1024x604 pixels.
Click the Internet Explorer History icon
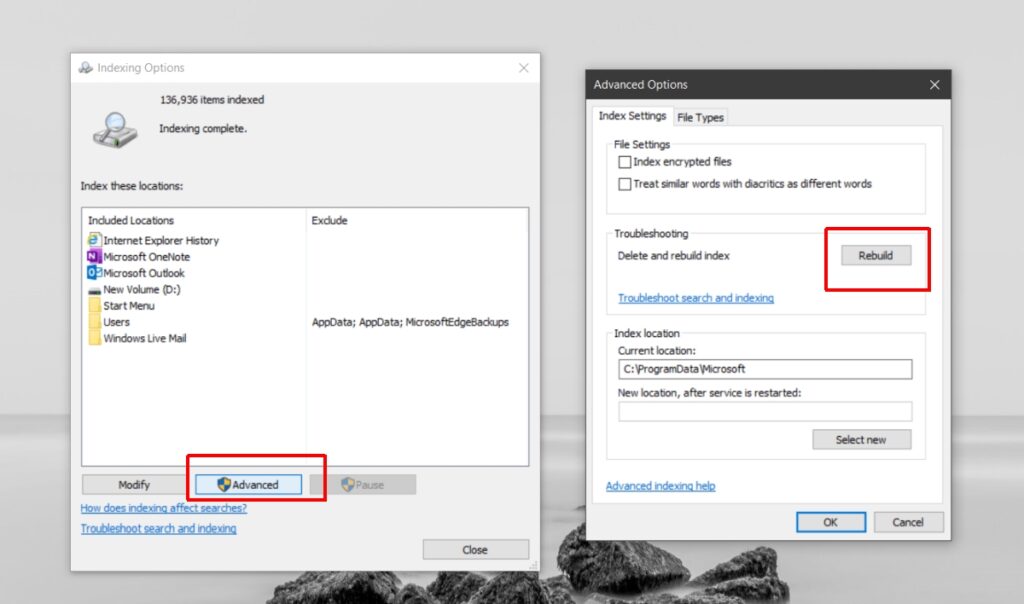pos(93,240)
